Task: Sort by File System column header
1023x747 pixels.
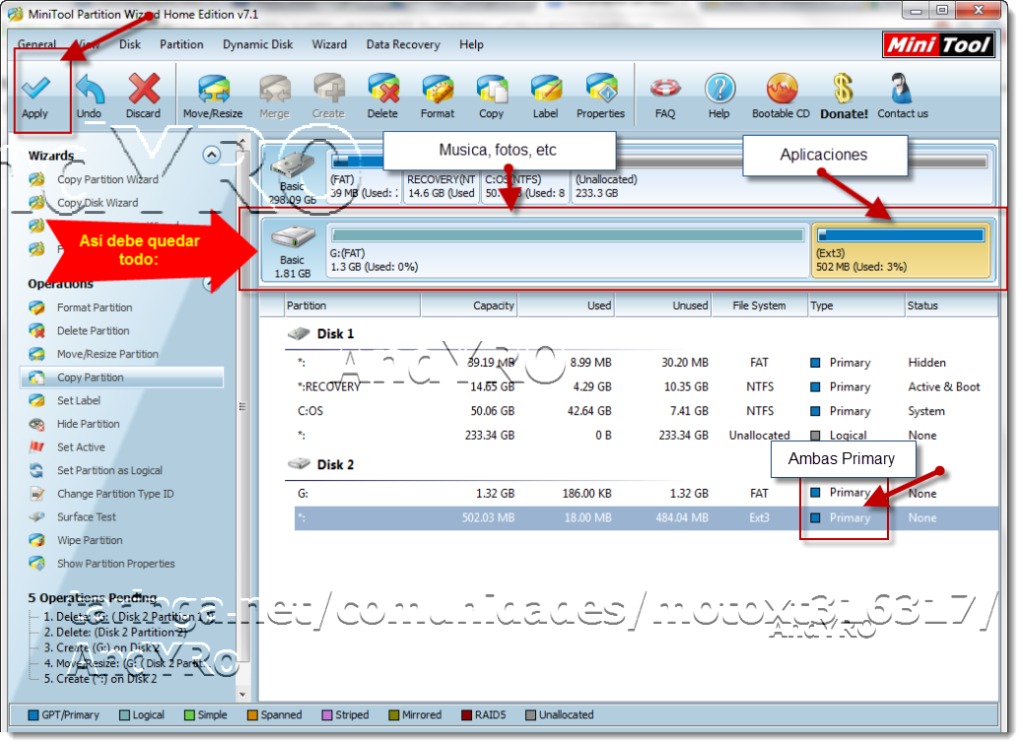Action: pos(759,305)
